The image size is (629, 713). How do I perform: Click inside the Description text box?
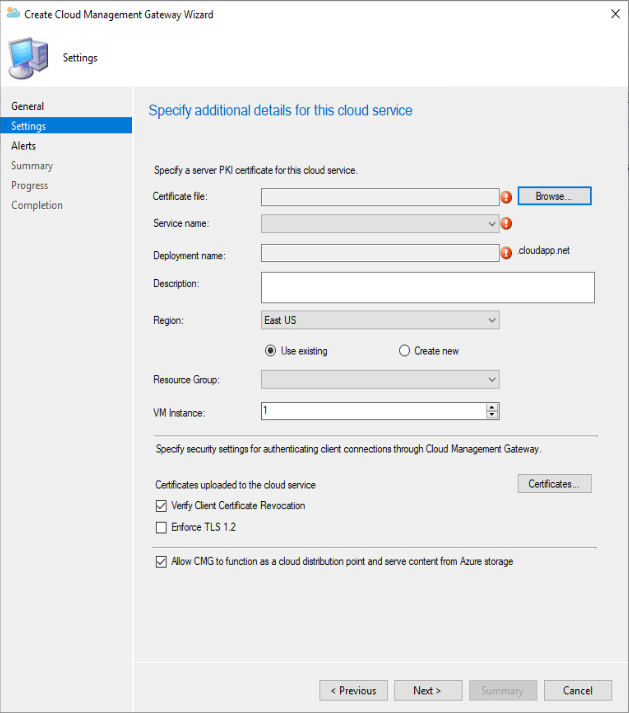coord(427,287)
